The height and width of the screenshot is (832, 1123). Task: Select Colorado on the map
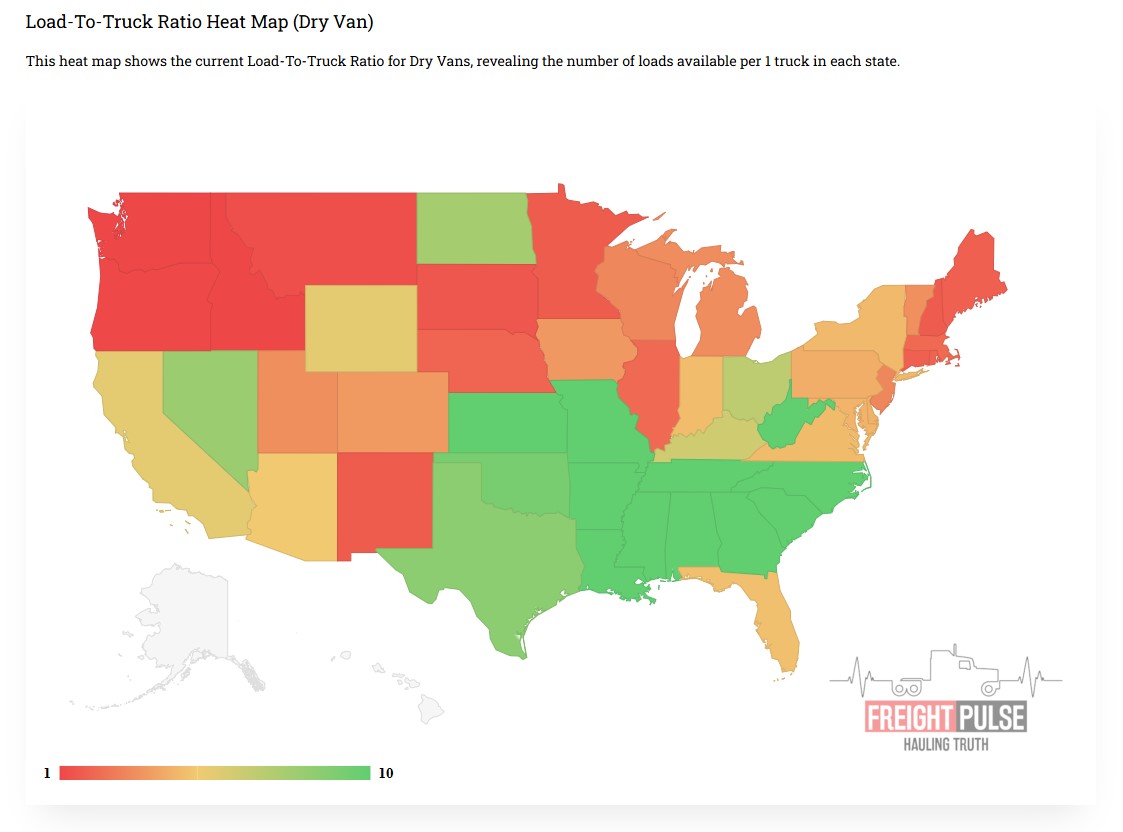[x=392, y=412]
